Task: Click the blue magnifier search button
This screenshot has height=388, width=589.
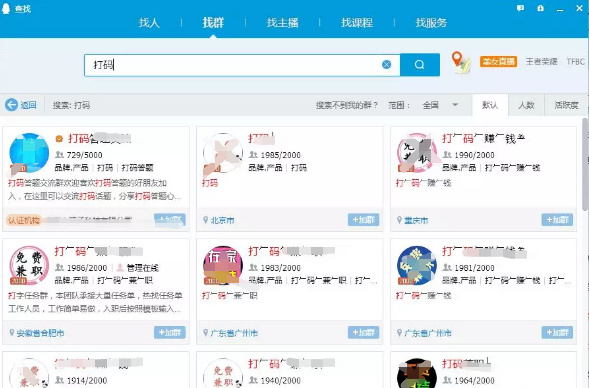Action: tap(420, 65)
